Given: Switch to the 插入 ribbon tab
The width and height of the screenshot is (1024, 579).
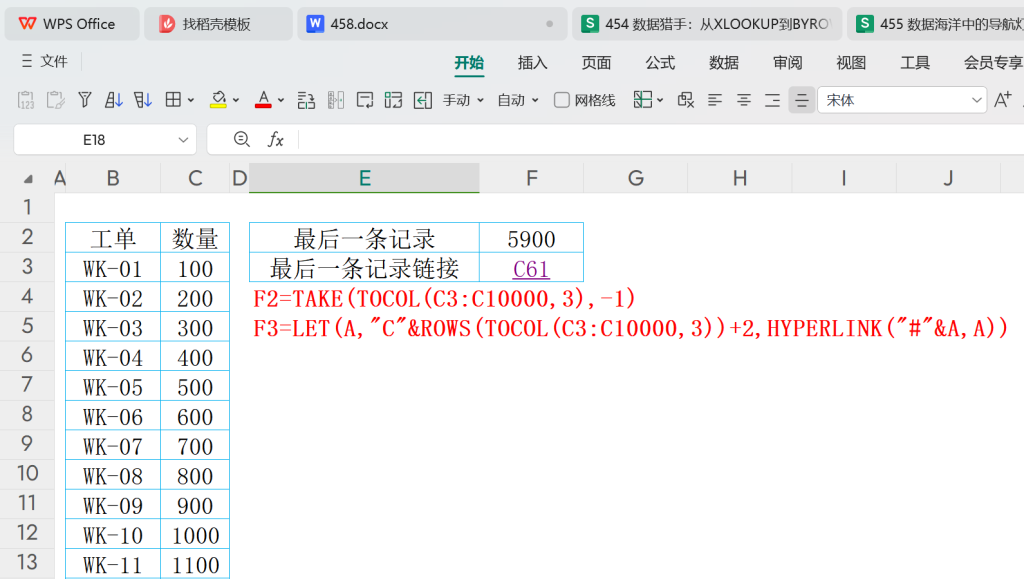Looking at the screenshot, I should (532, 63).
